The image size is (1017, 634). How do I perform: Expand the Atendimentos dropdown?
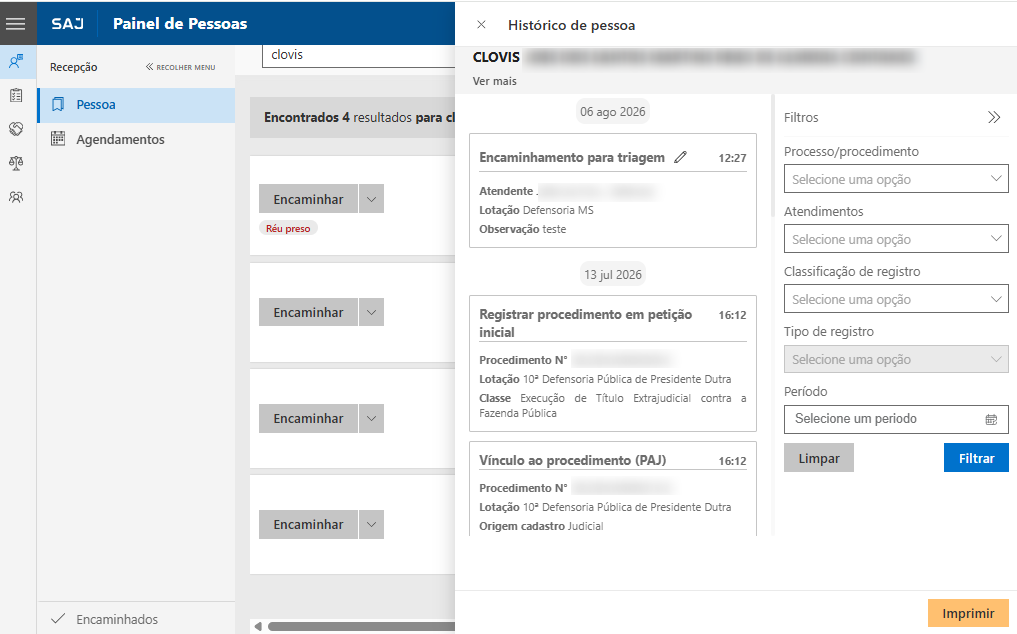tap(896, 239)
